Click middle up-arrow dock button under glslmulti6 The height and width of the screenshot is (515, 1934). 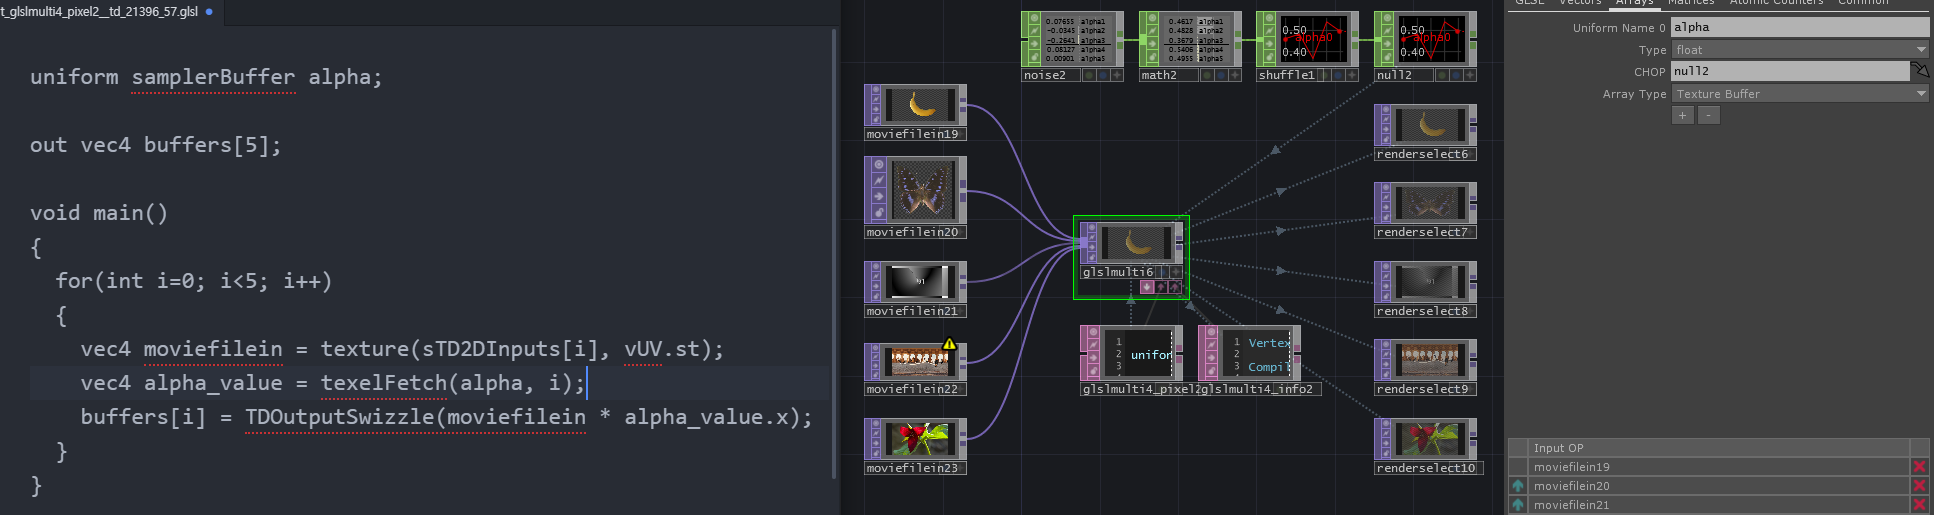(1161, 287)
